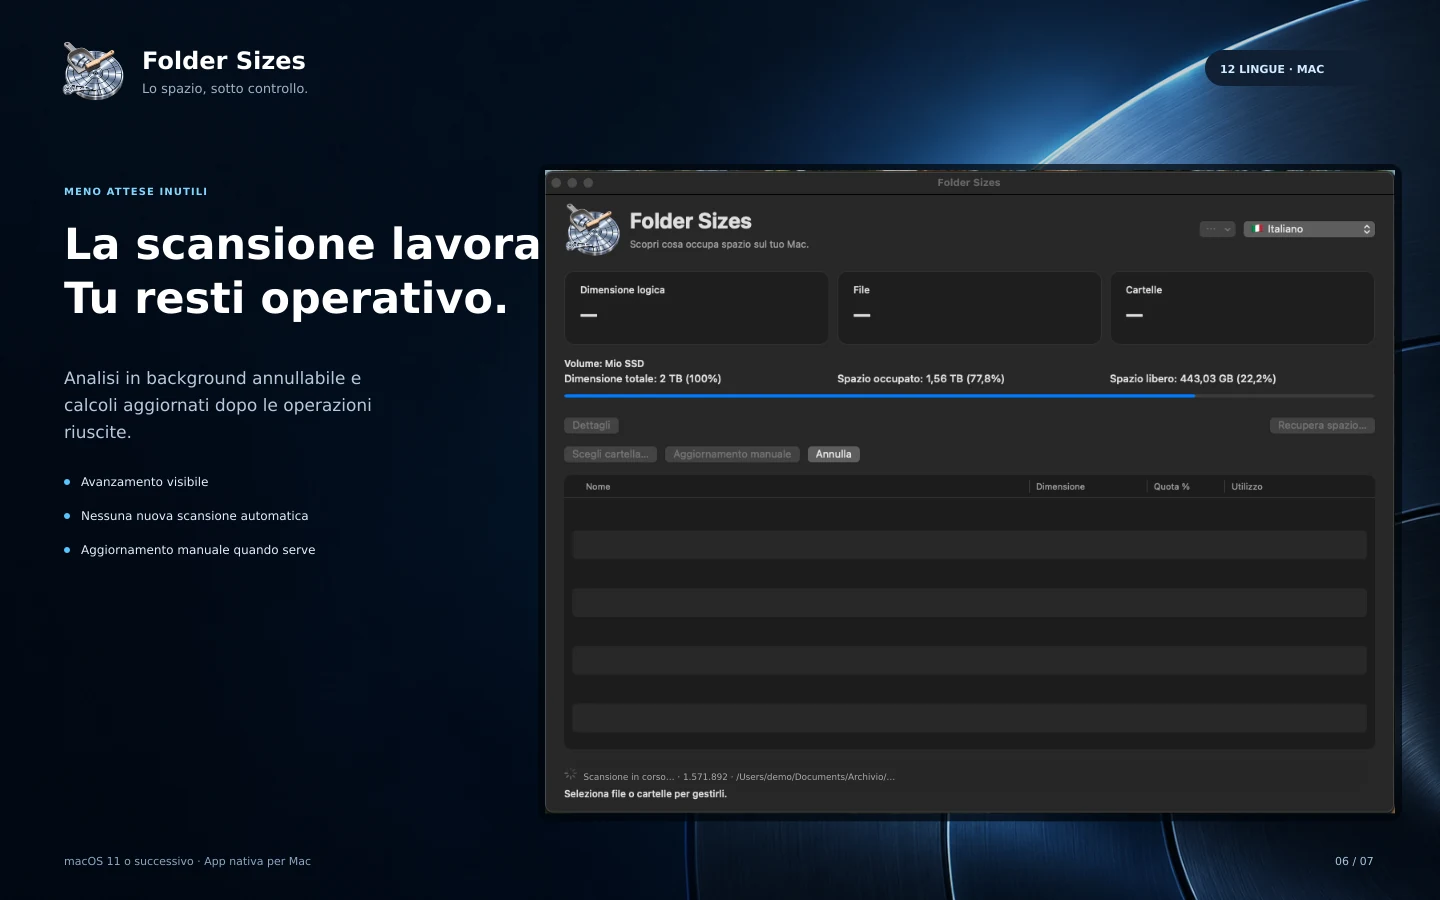Click the Folder Sizes logo in the promo banner
Screen dimensions: 1440x900
coord(93,71)
